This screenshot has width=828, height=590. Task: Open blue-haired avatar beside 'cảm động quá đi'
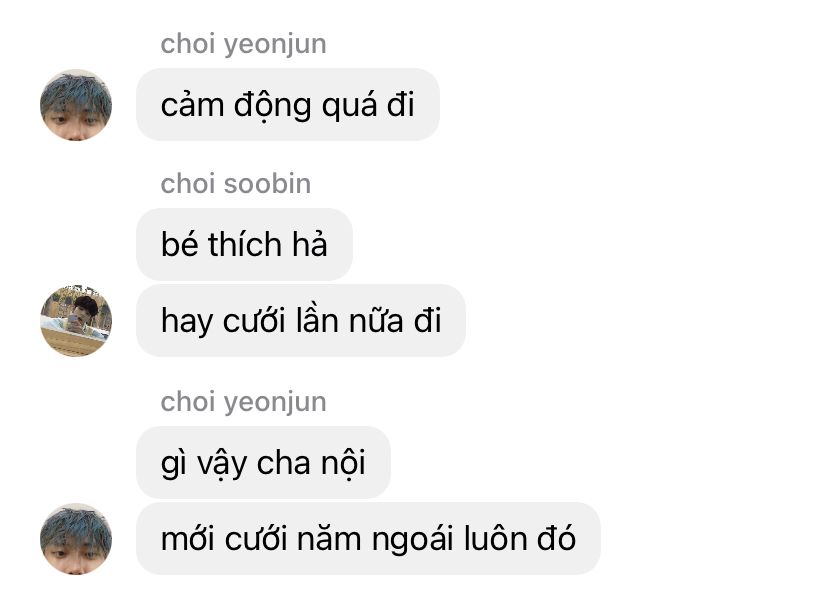(x=76, y=105)
